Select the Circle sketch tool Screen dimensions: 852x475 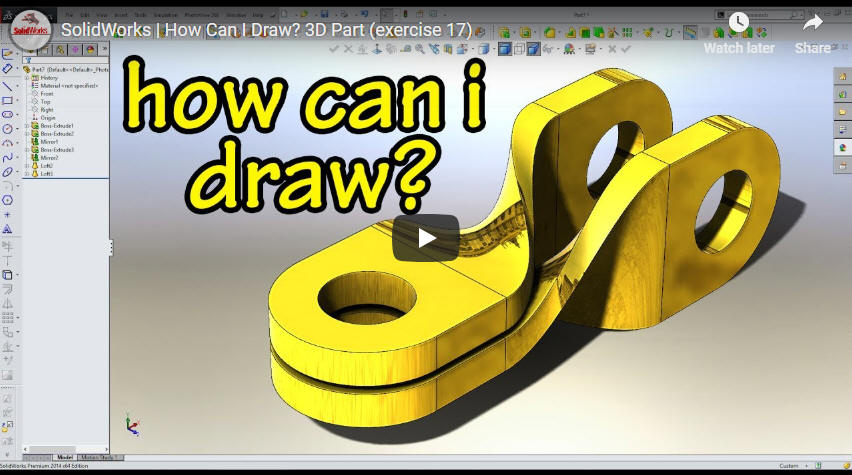coord(7,129)
